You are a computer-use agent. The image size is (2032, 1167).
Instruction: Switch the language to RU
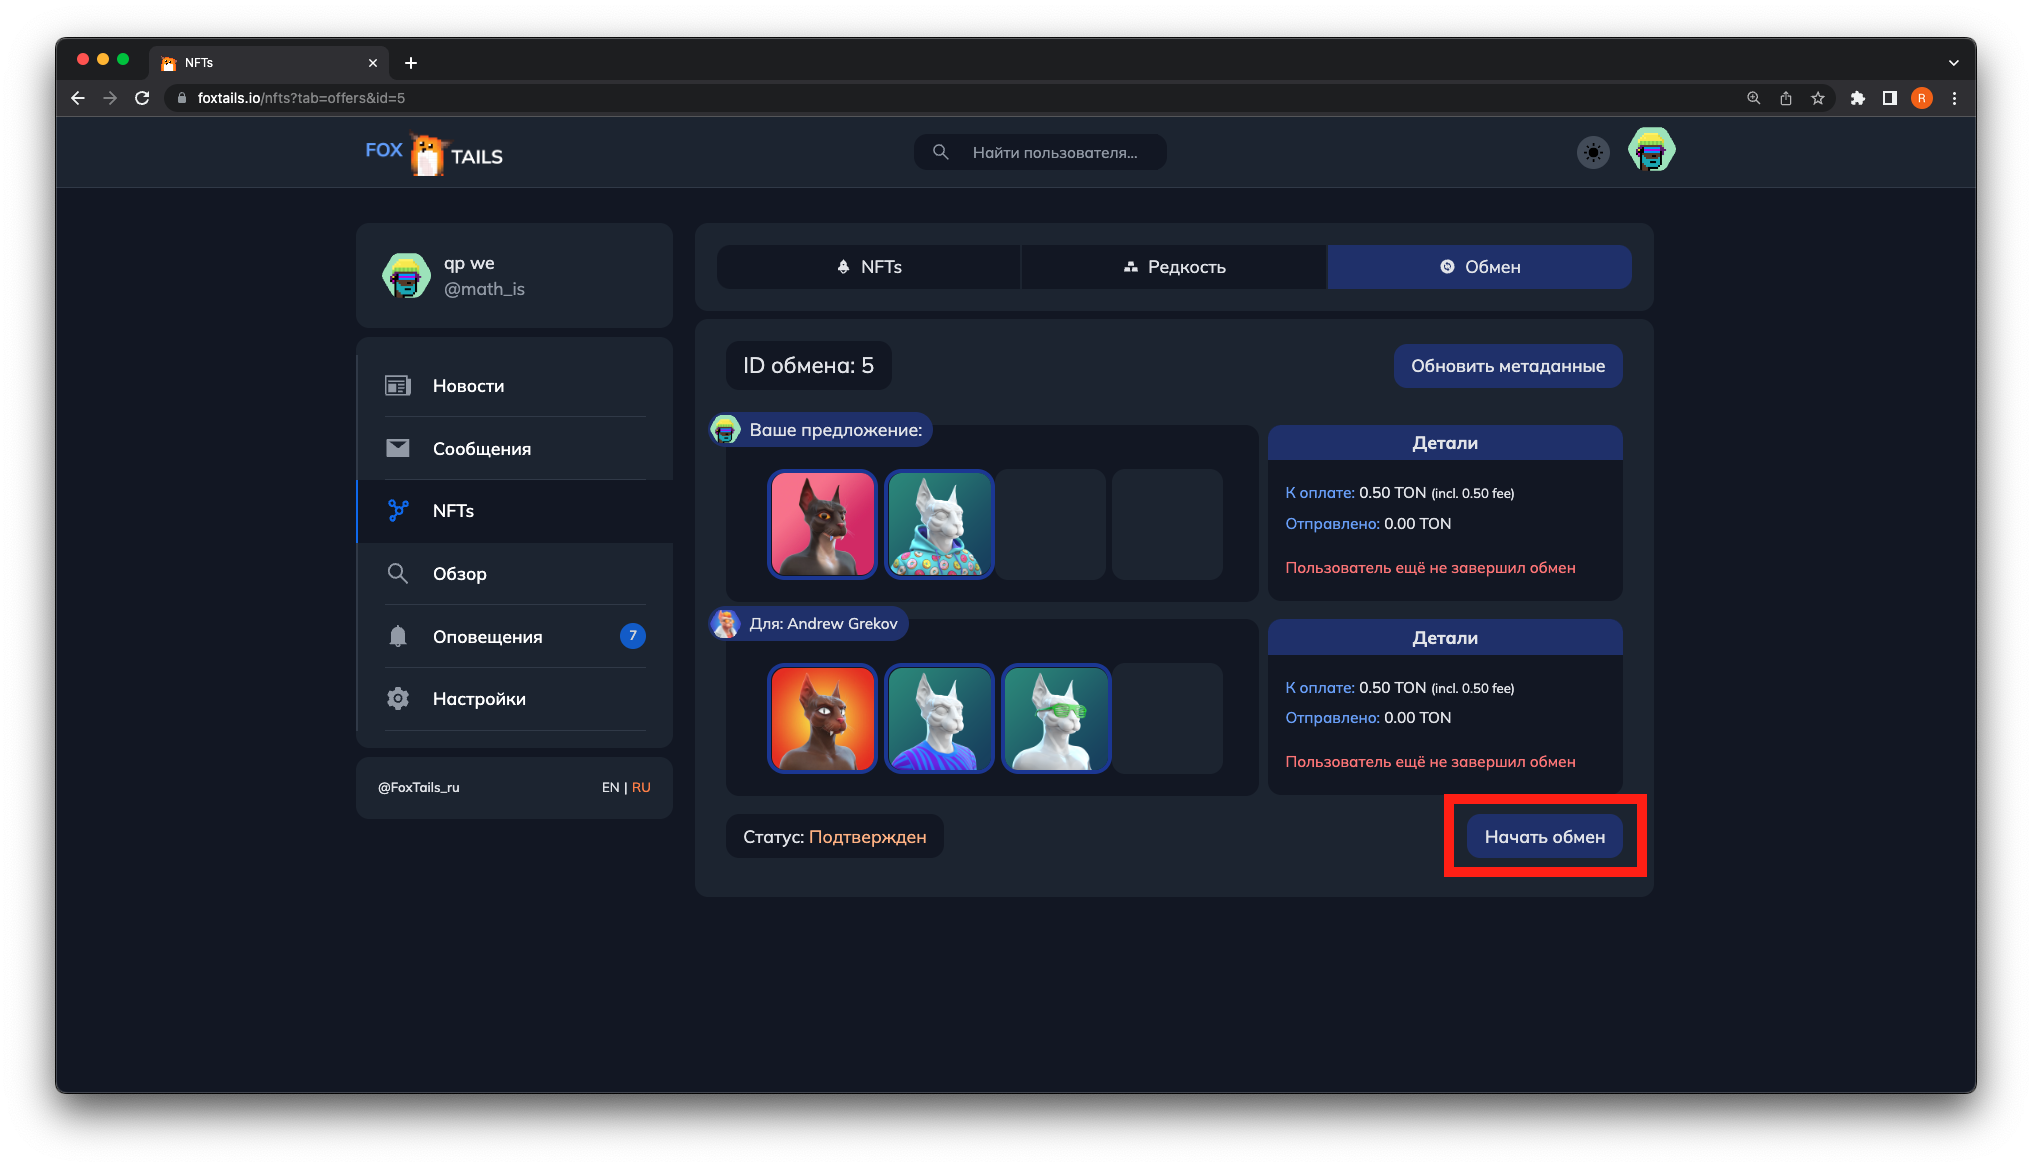(641, 788)
